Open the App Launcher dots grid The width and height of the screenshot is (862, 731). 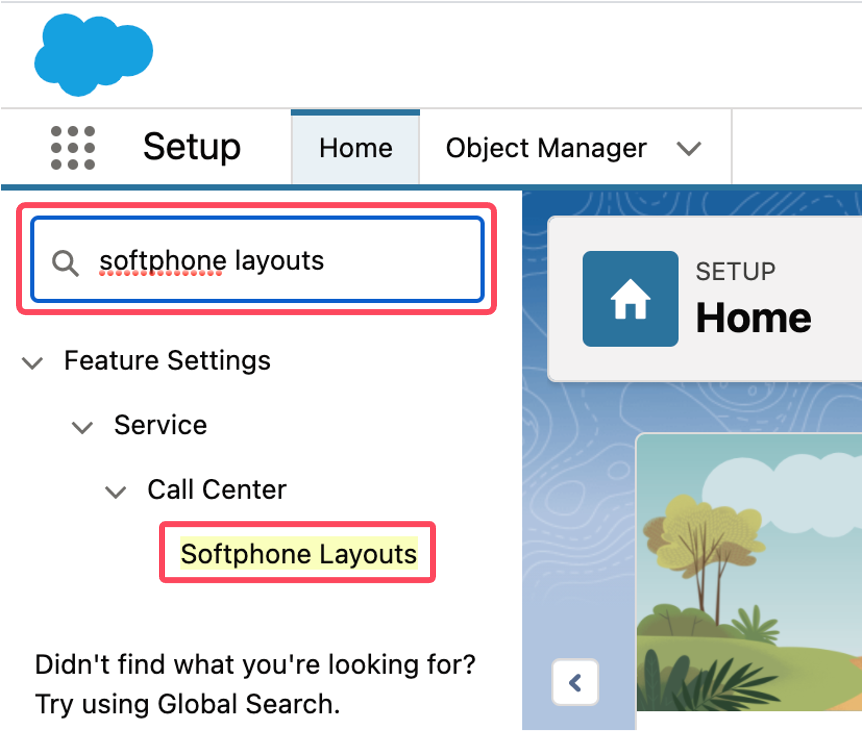coord(73,148)
